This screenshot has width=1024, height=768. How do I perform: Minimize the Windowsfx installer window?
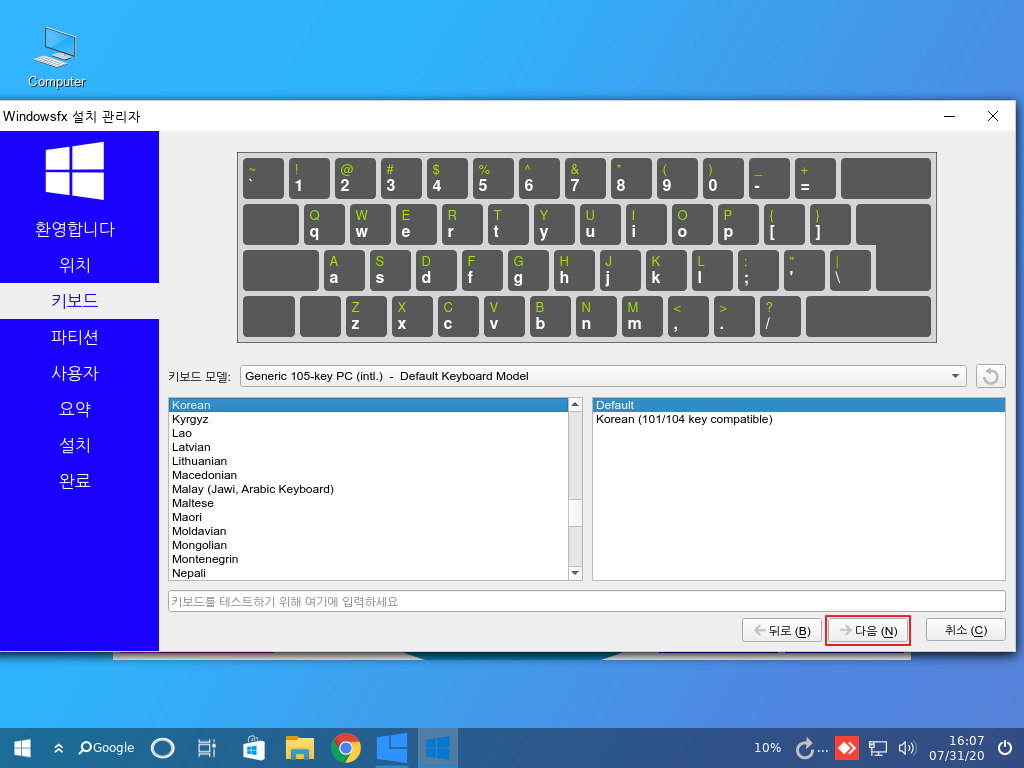[x=950, y=116]
